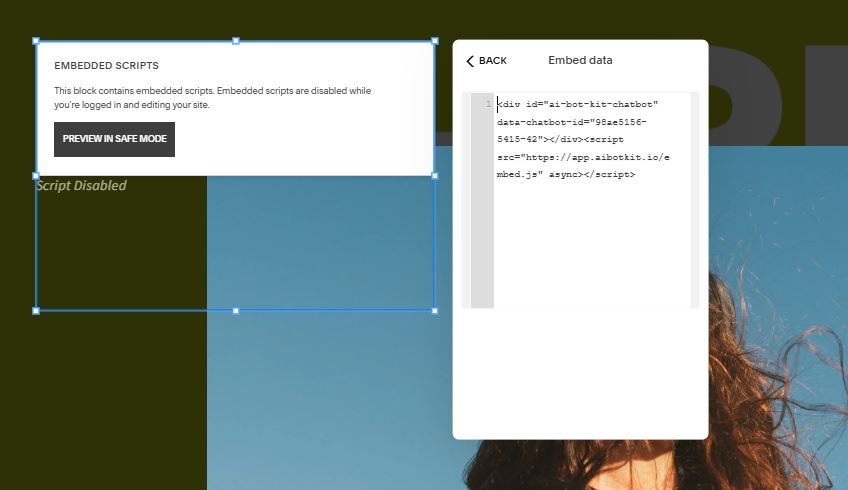The width and height of the screenshot is (848, 490).
Task: Click the top-left resize handle of block
Action: pos(36,41)
